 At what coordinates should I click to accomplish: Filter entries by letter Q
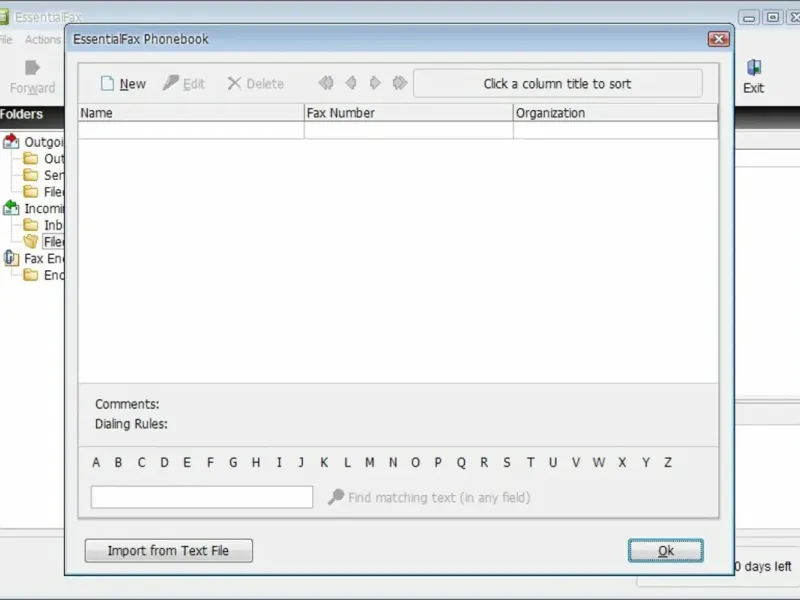(x=461, y=462)
